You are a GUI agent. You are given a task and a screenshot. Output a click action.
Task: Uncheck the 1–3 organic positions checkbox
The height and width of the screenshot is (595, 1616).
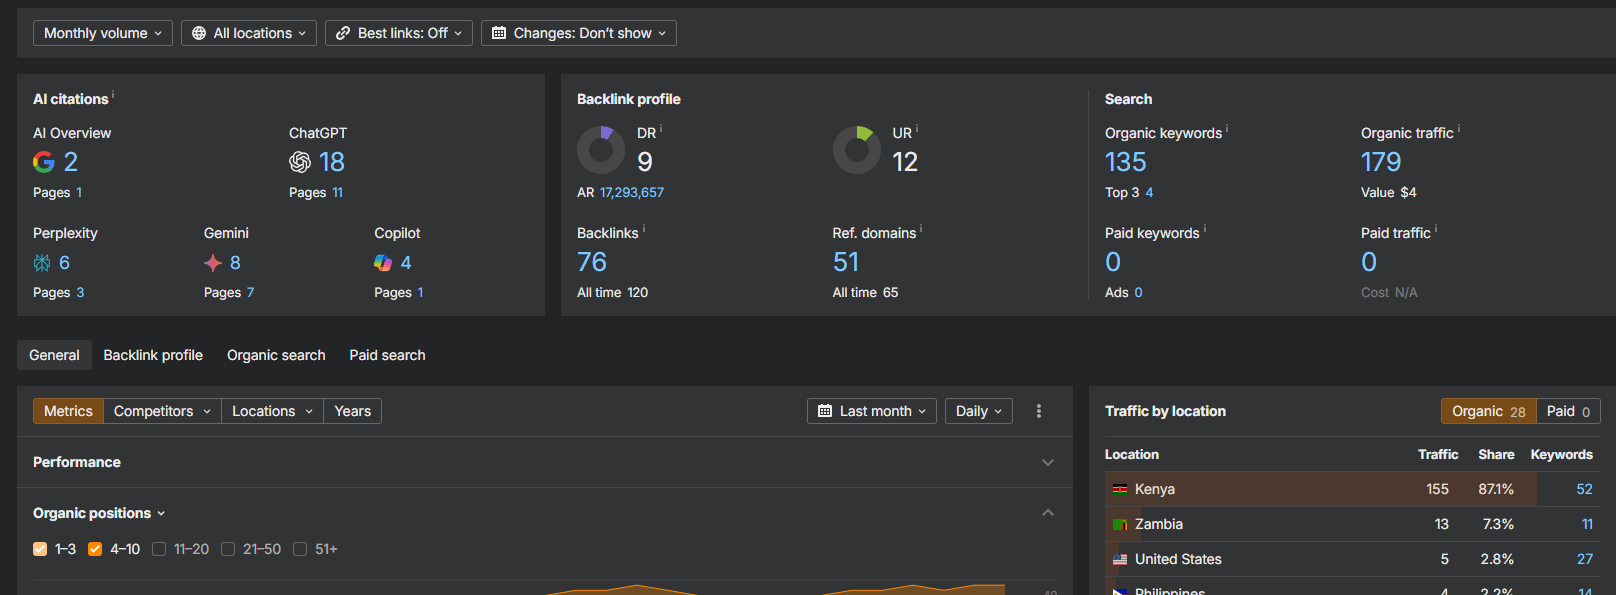pos(40,549)
